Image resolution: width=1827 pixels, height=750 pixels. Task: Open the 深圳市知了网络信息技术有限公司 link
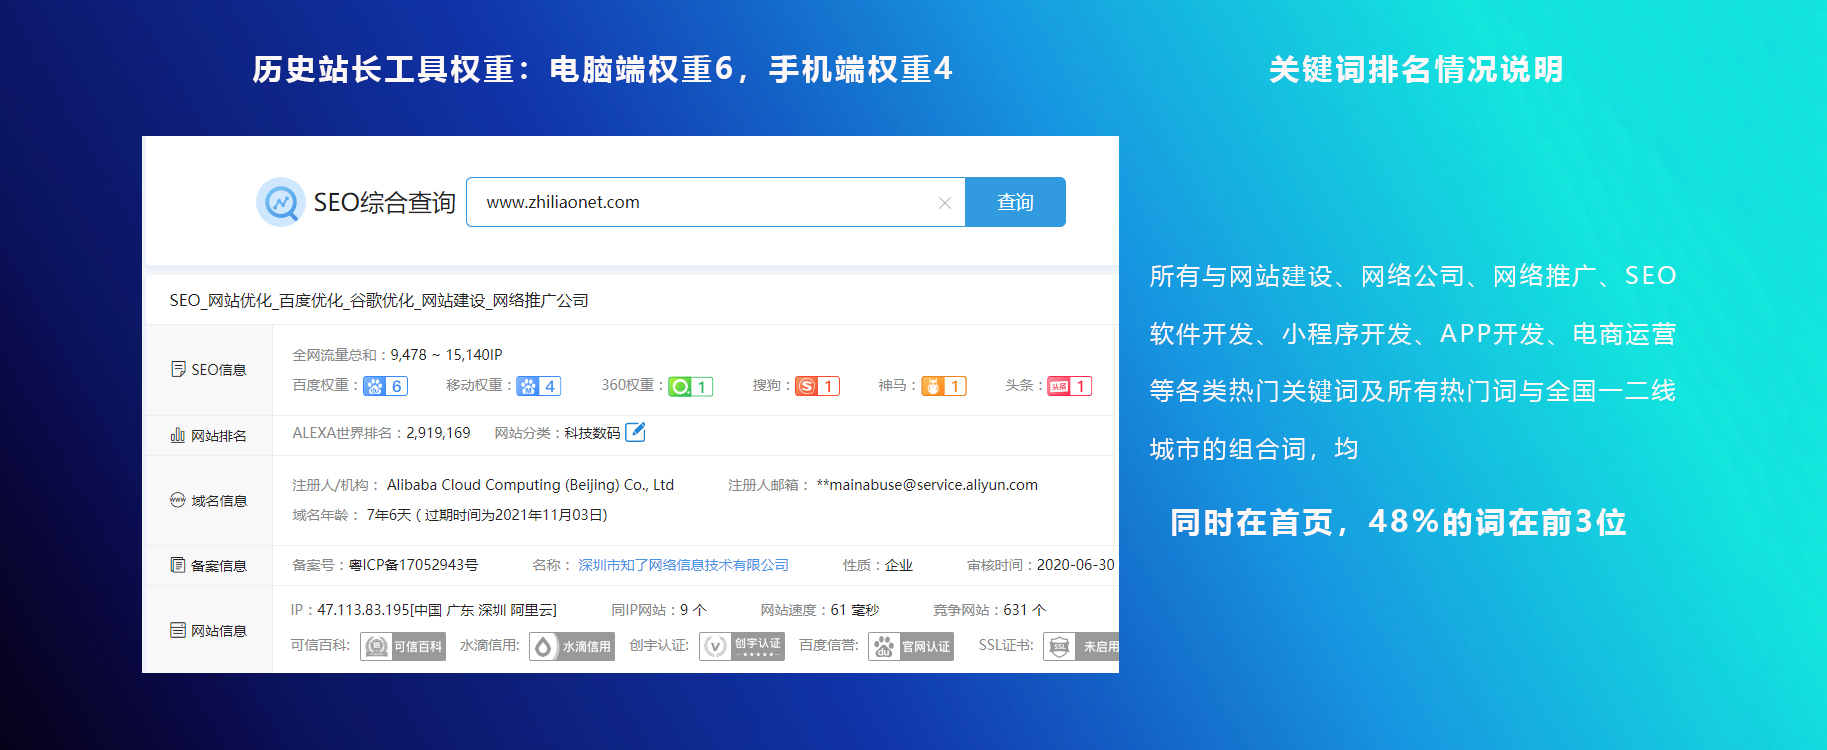(x=683, y=565)
